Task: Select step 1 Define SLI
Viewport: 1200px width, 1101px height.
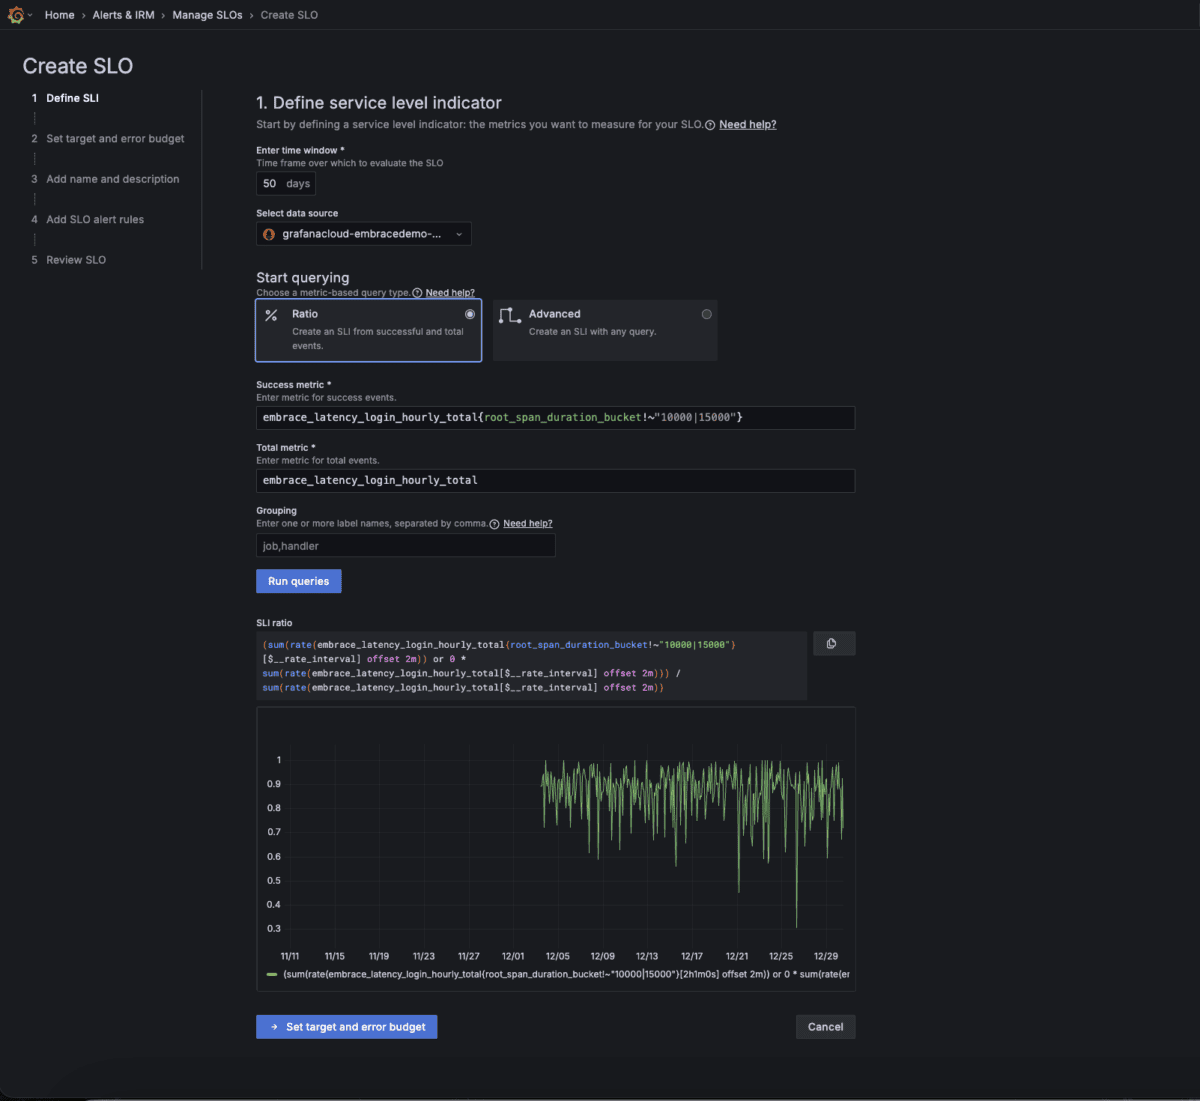Action: [x=72, y=98]
